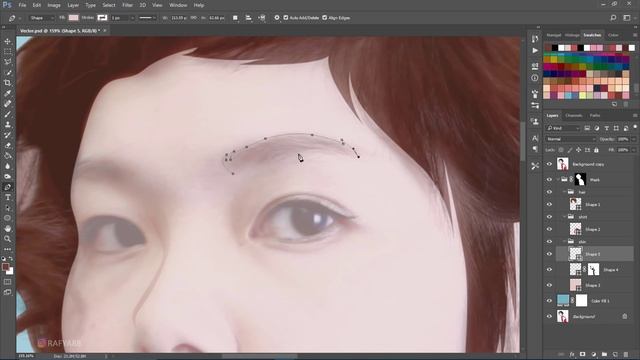Screen dimensions: 640x360
Task: Hide the Mask group layer
Action: point(549,180)
